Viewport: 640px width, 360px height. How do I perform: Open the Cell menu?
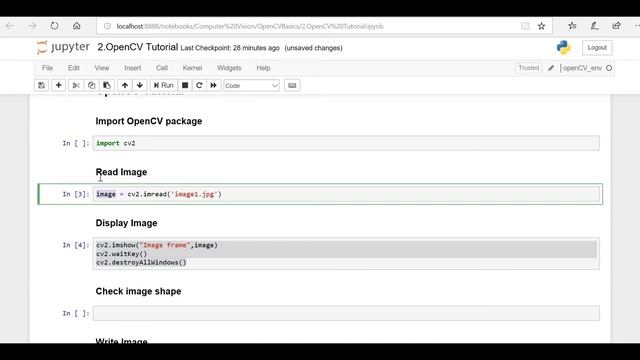pos(162,68)
